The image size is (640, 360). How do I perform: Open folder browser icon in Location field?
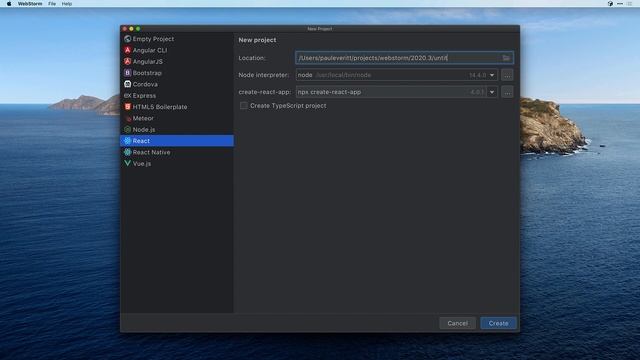click(506, 58)
